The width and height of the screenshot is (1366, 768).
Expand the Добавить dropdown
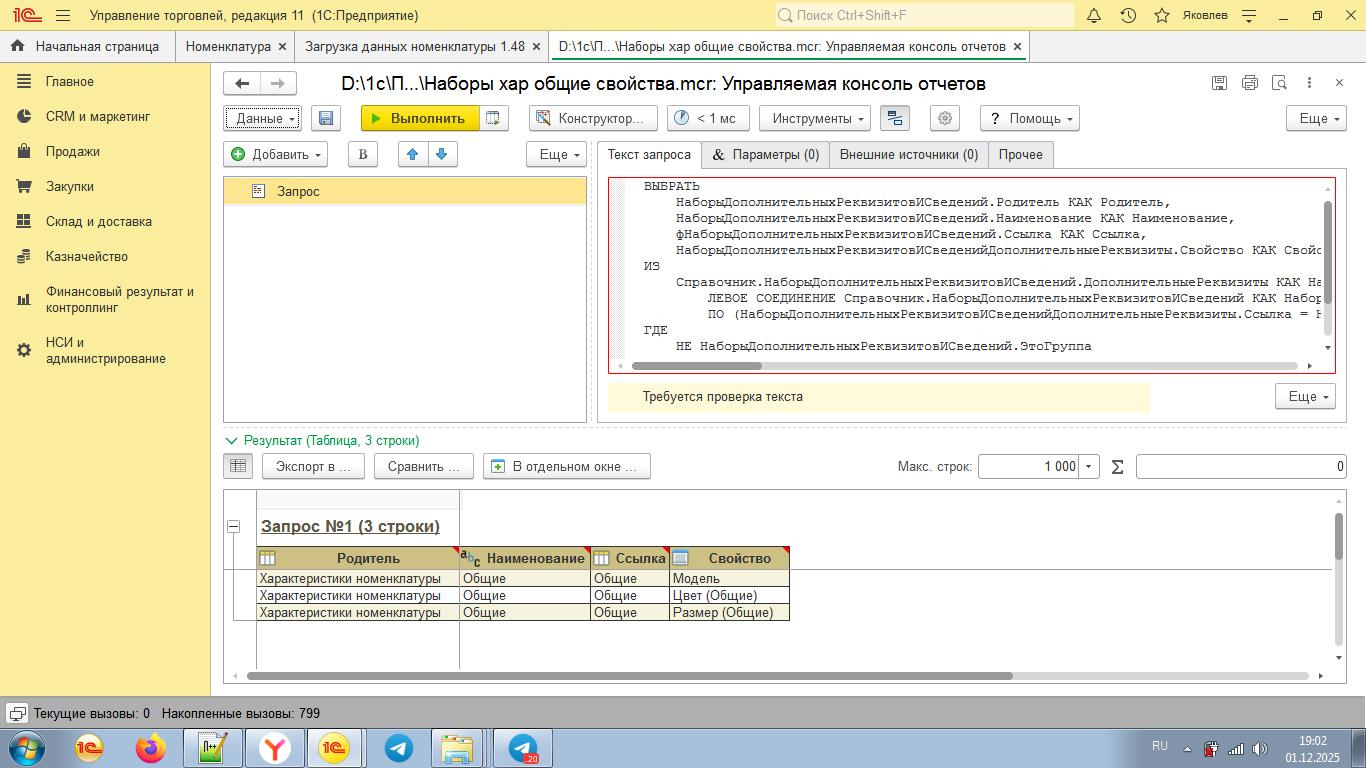(276, 154)
